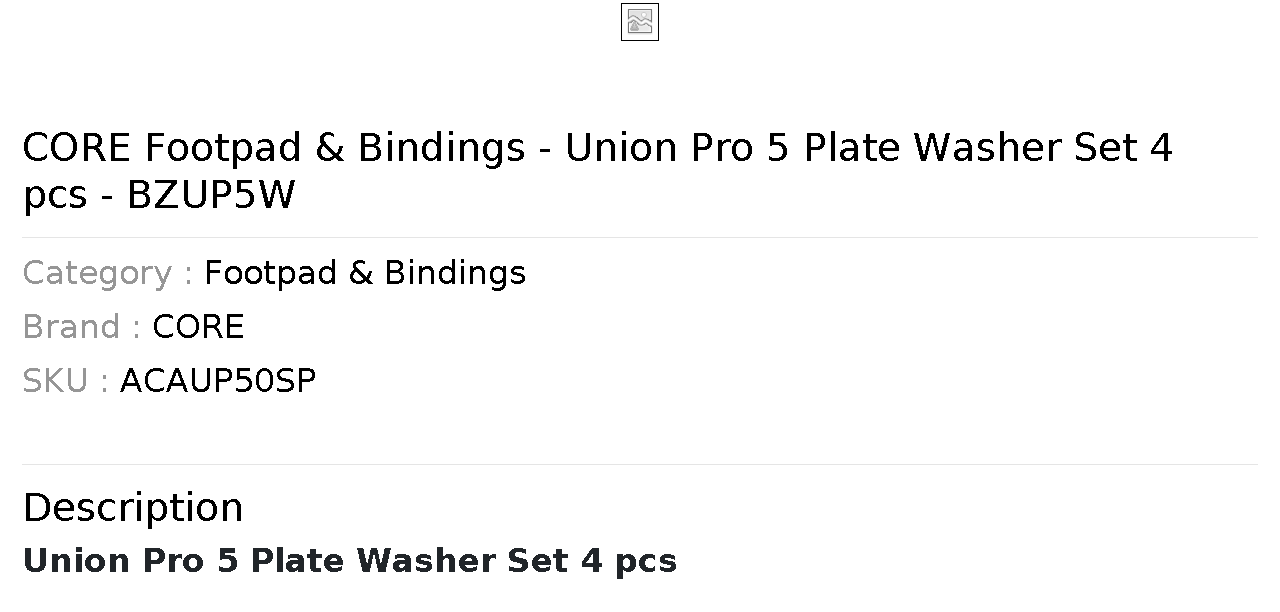The height and width of the screenshot is (612, 1280).
Task: Click the Description section heading
Action: pyautogui.click(x=133, y=507)
